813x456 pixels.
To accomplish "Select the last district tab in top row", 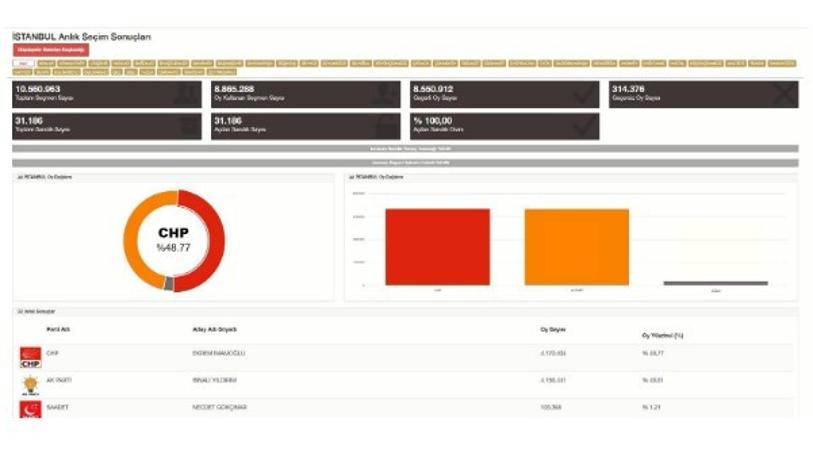I will [x=787, y=63].
